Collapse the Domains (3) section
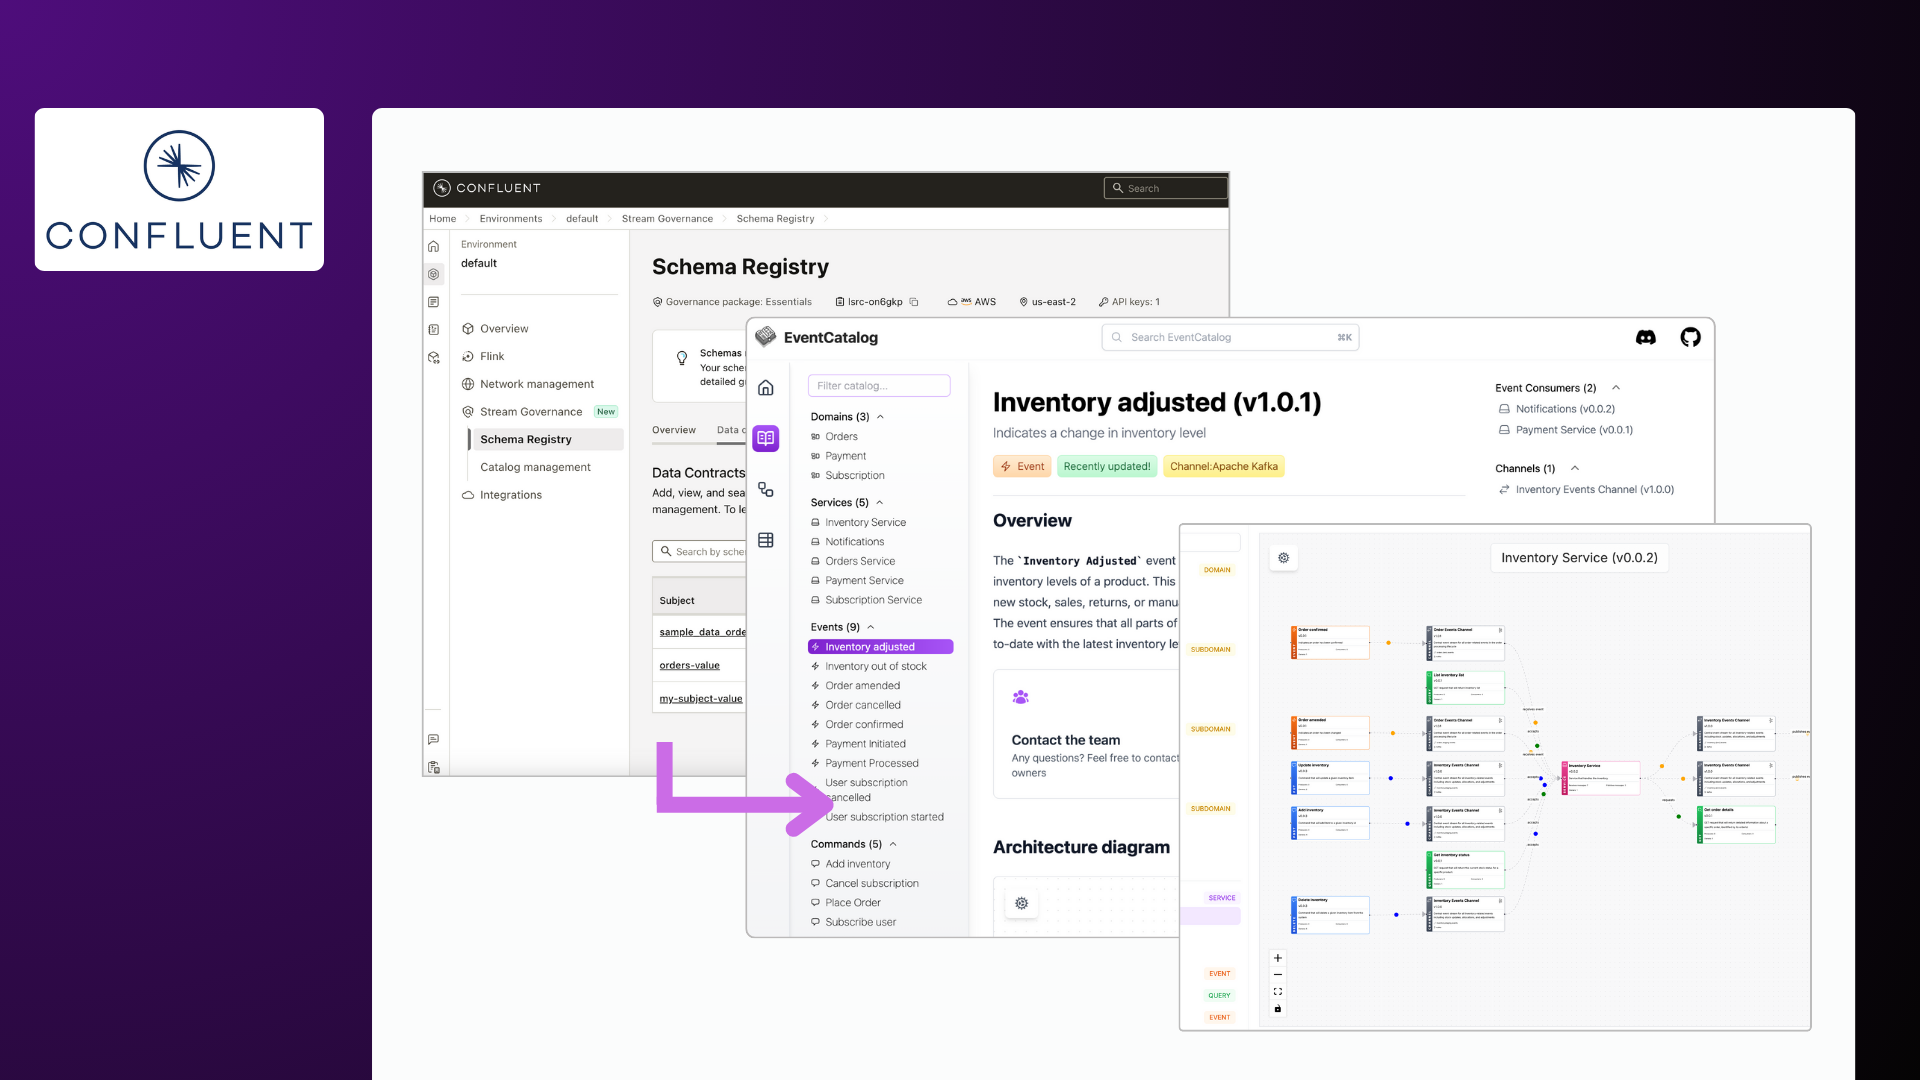The height and width of the screenshot is (1080, 1920). click(880, 417)
